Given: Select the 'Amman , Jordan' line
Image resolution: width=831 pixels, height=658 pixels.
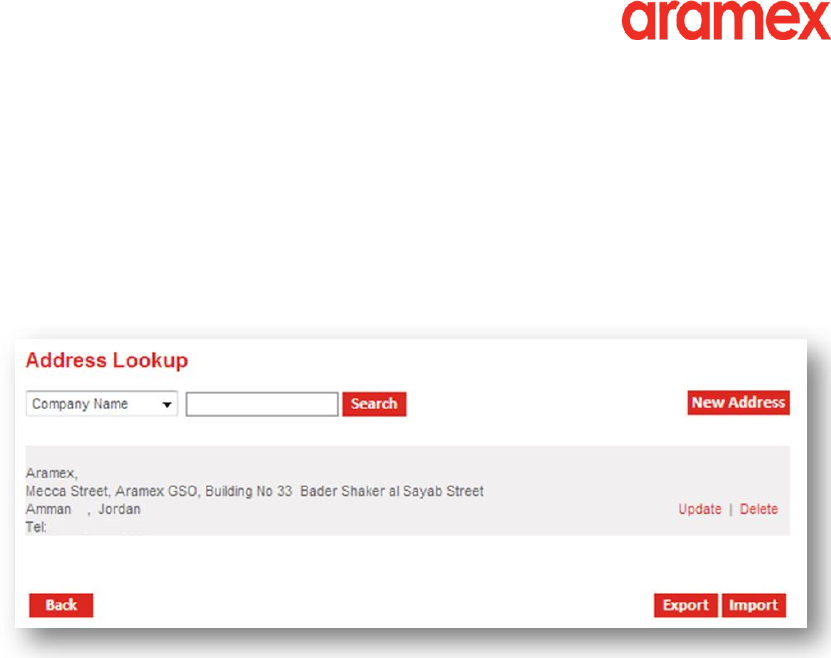Looking at the screenshot, I should (x=83, y=509).
